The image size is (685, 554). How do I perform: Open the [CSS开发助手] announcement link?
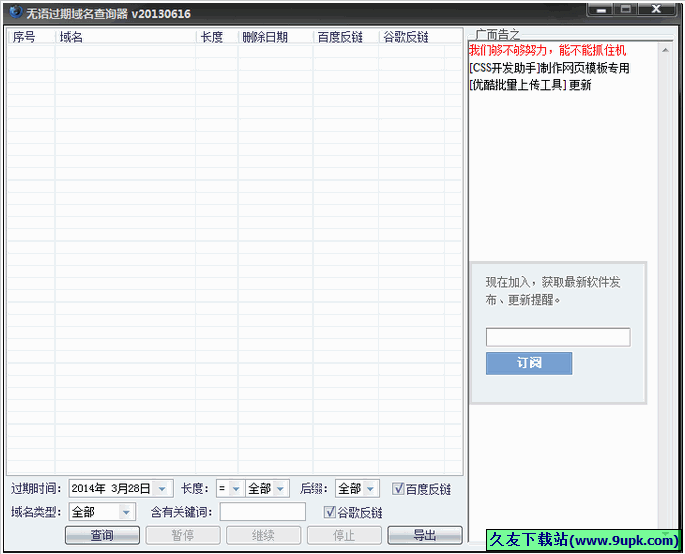[549, 68]
